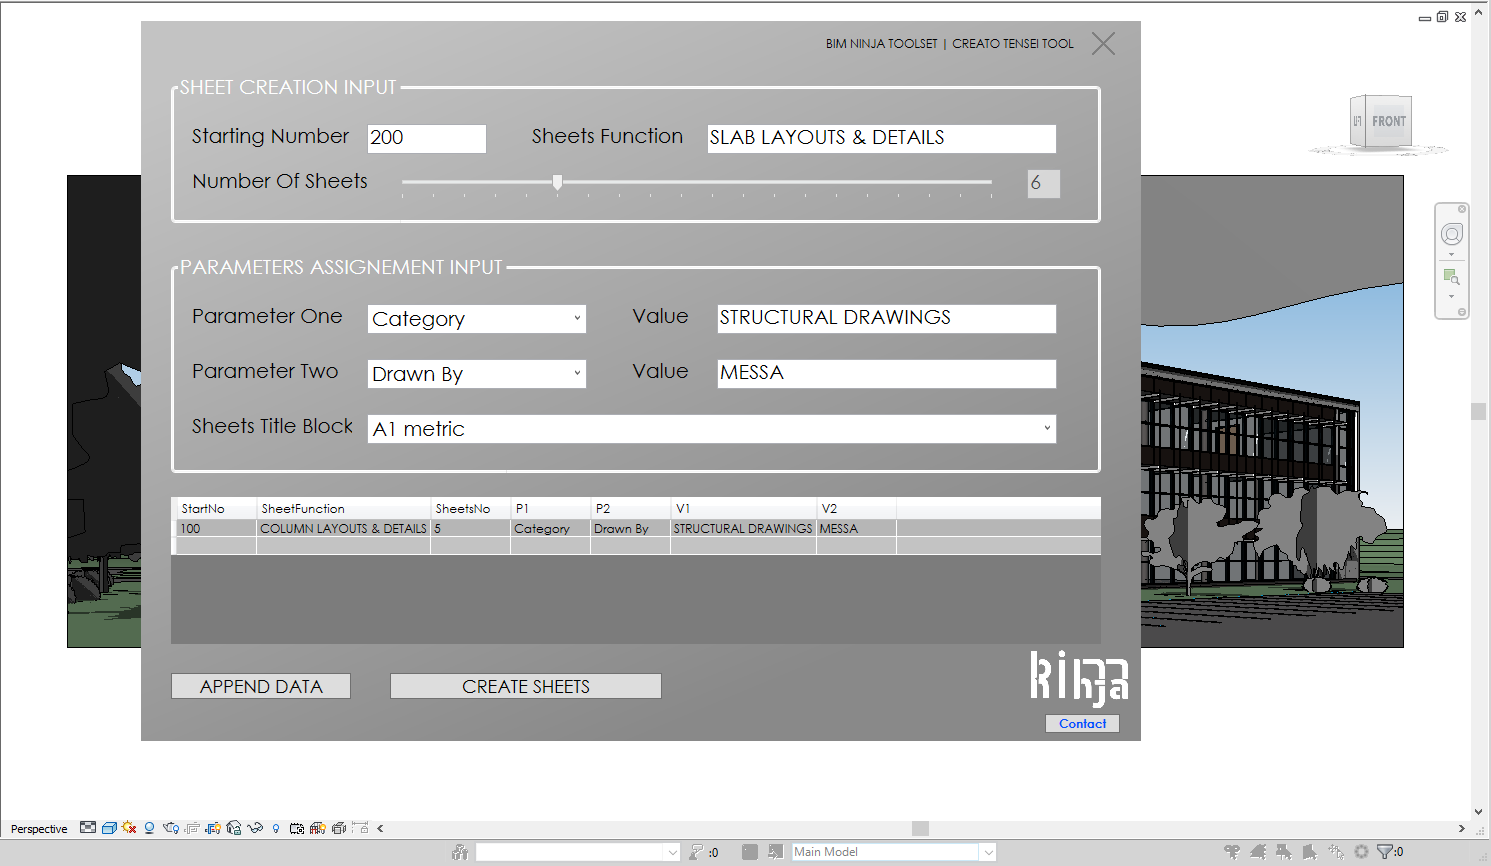Screen dimensions: 1491x866
Task: Open the Detail Level control in view bar
Action: coord(88,828)
